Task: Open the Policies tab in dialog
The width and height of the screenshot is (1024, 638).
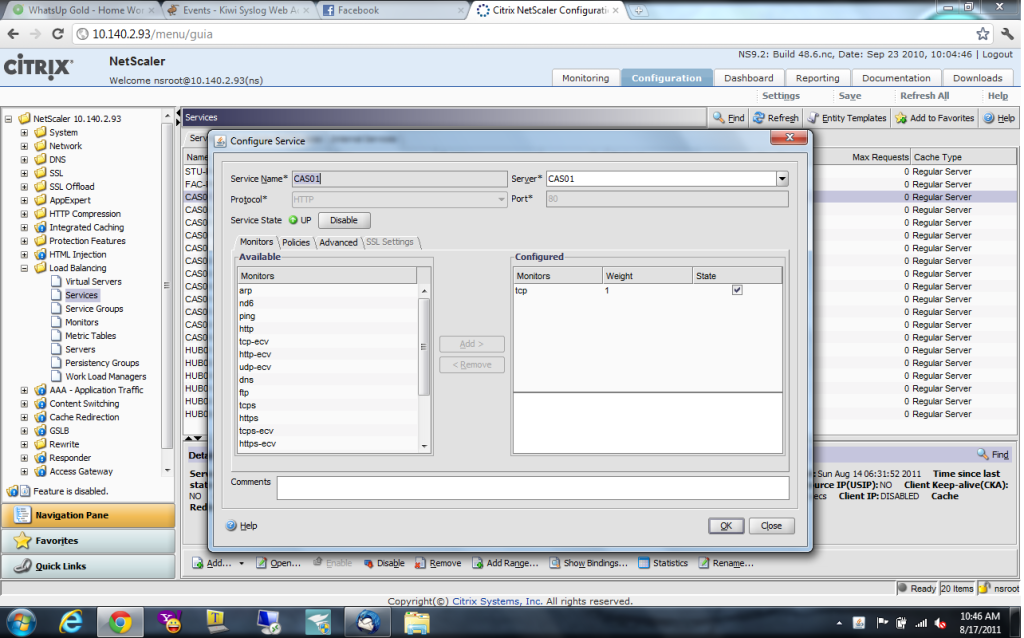Action: [296, 242]
